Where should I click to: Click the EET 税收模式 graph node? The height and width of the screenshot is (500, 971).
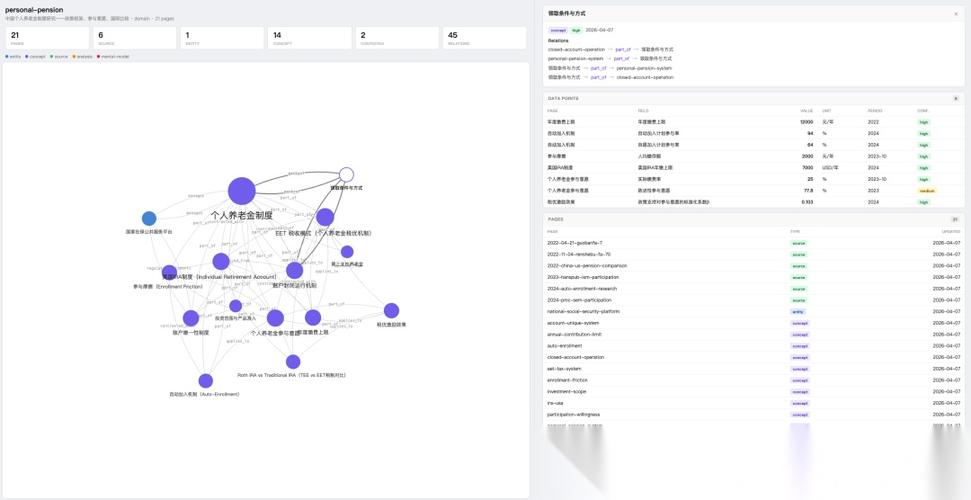point(325,217)
